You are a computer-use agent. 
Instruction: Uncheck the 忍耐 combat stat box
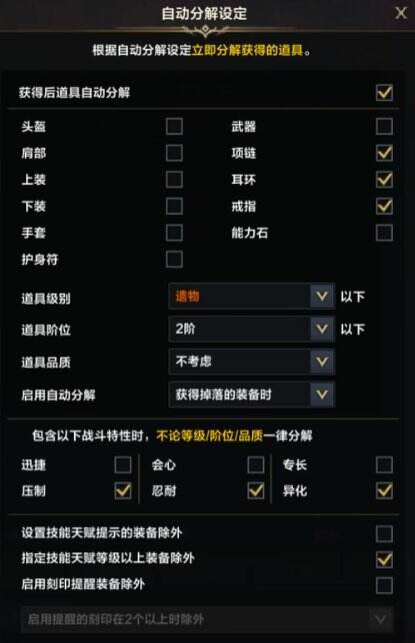pyautogui.click(x=256, y=490)
